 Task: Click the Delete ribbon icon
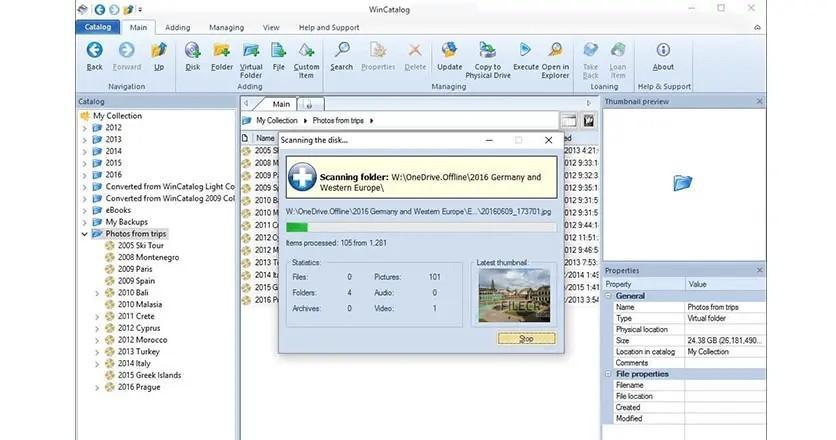point(415,56)
